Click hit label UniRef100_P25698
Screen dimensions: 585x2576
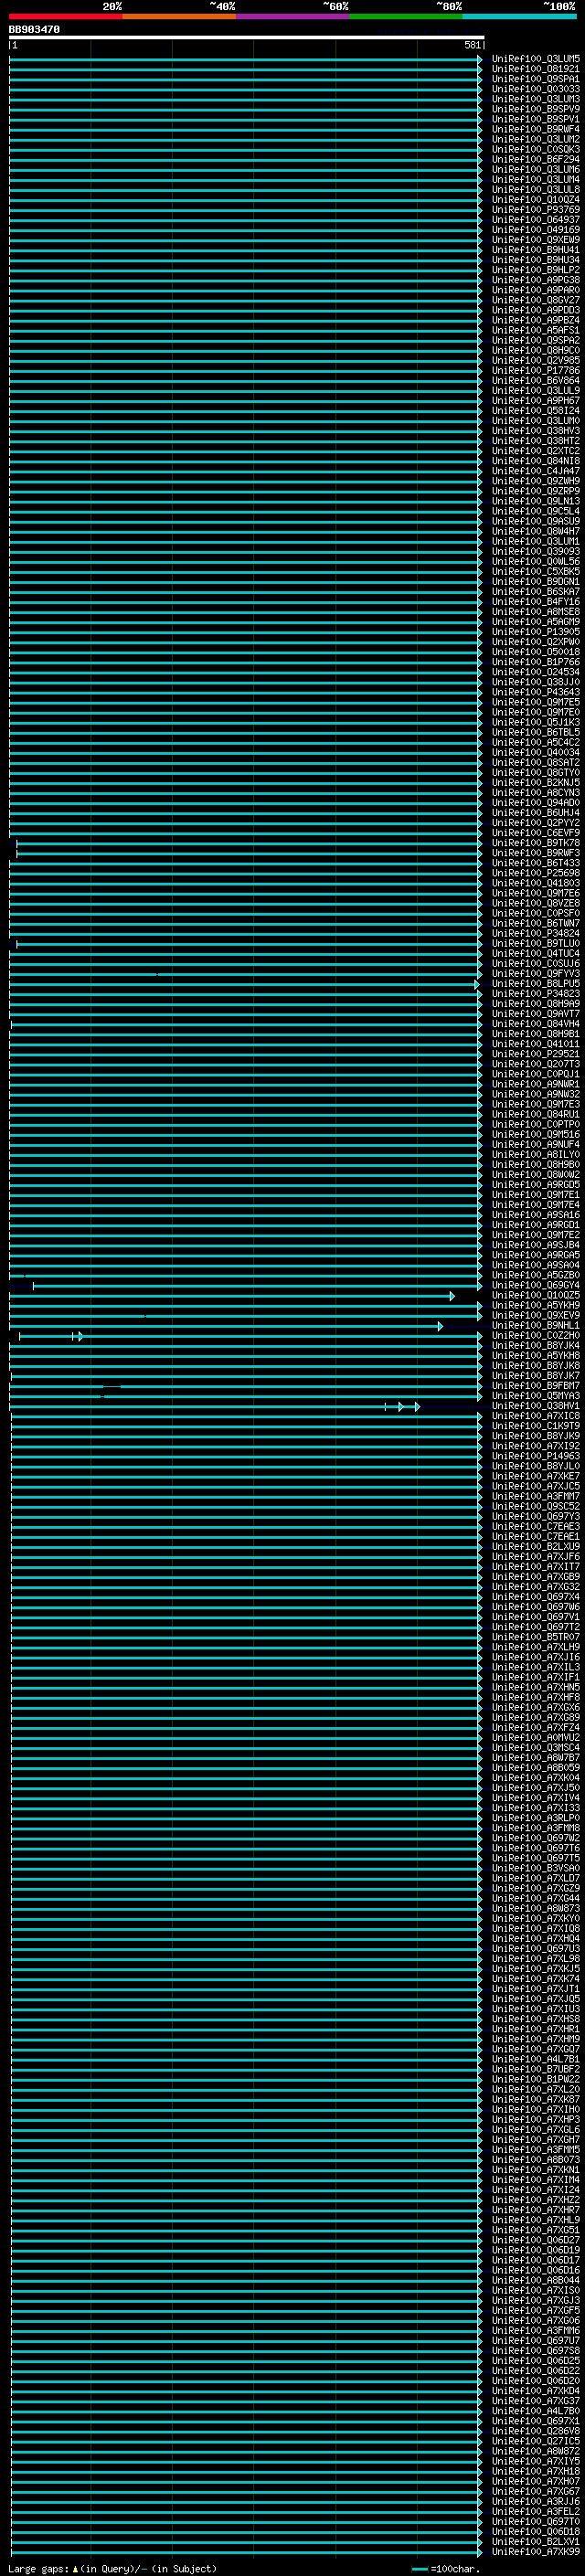[x=536, y=873]
